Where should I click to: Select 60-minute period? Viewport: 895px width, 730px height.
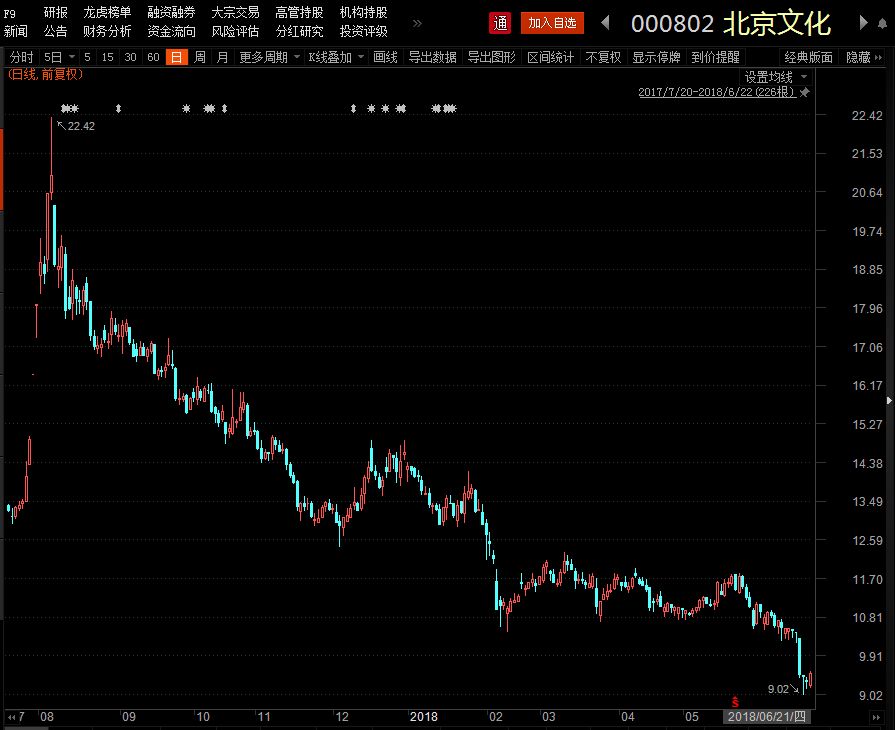(153, 57)
